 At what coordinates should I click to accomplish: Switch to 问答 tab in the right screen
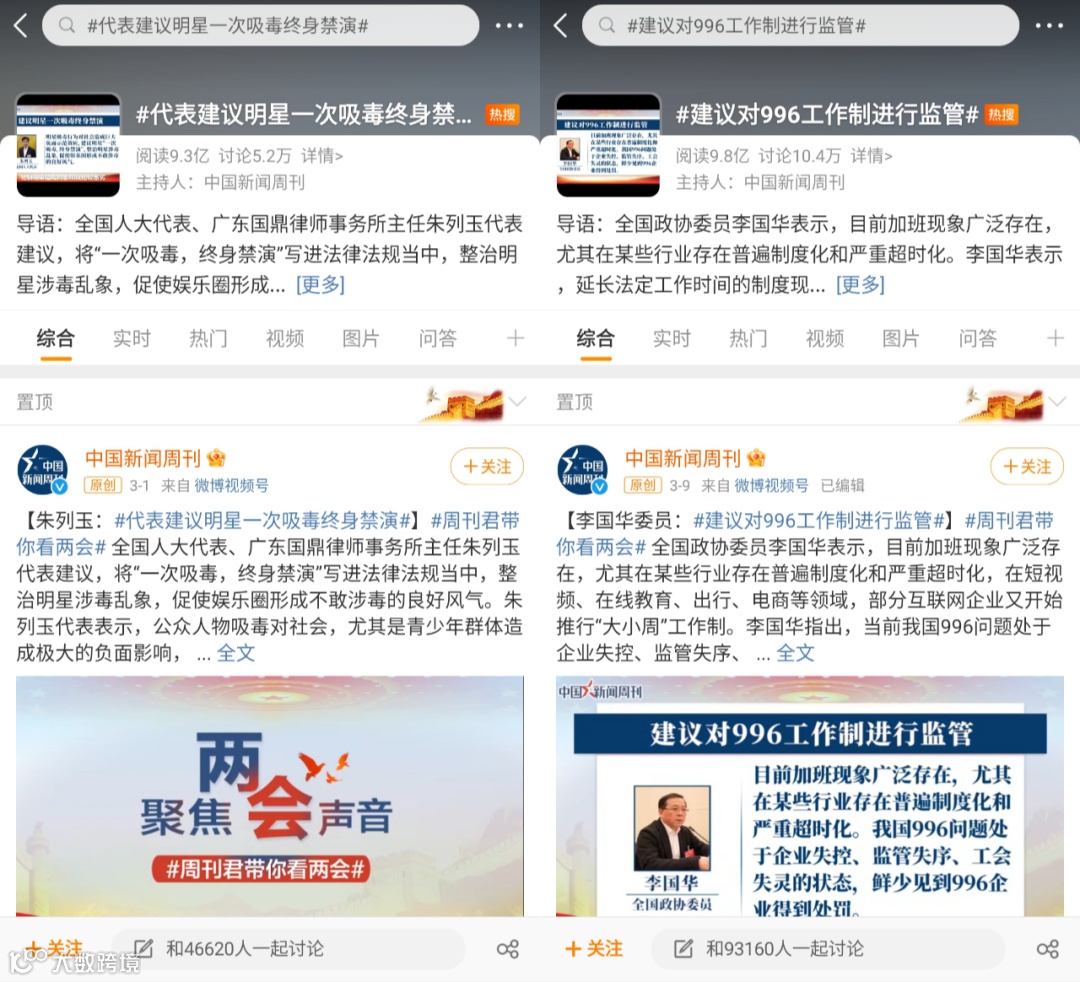[x=978, y=338]
